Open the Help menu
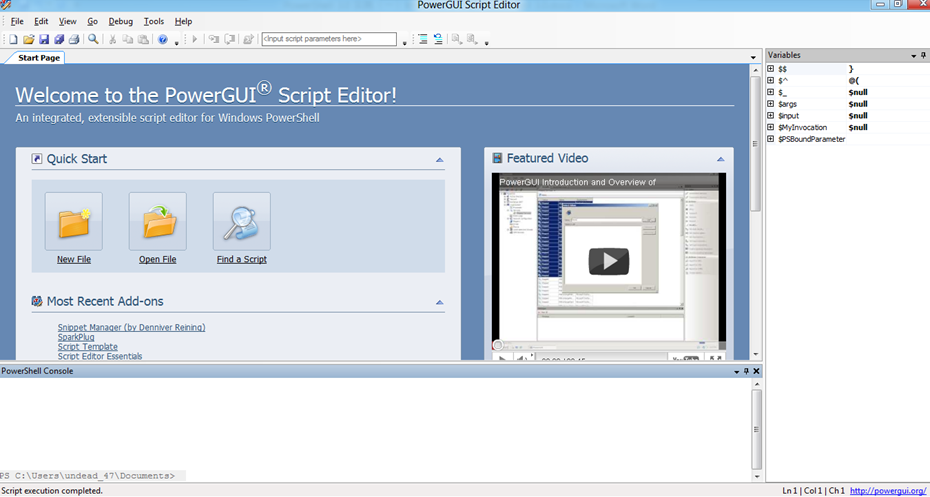Viewport: 930px width, 497px height. [x=183, y=21]
